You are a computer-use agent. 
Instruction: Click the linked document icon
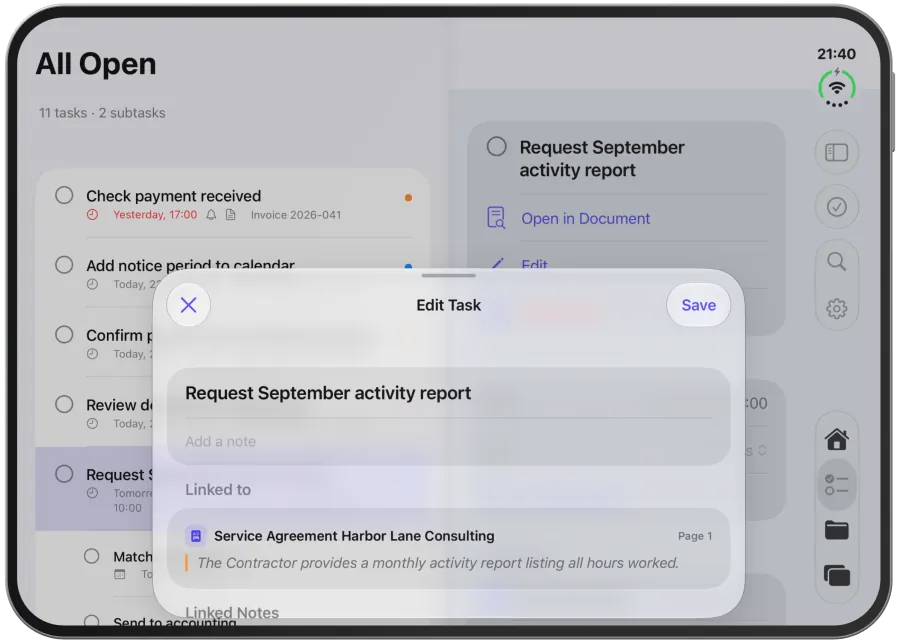click(x=196, y=536)
